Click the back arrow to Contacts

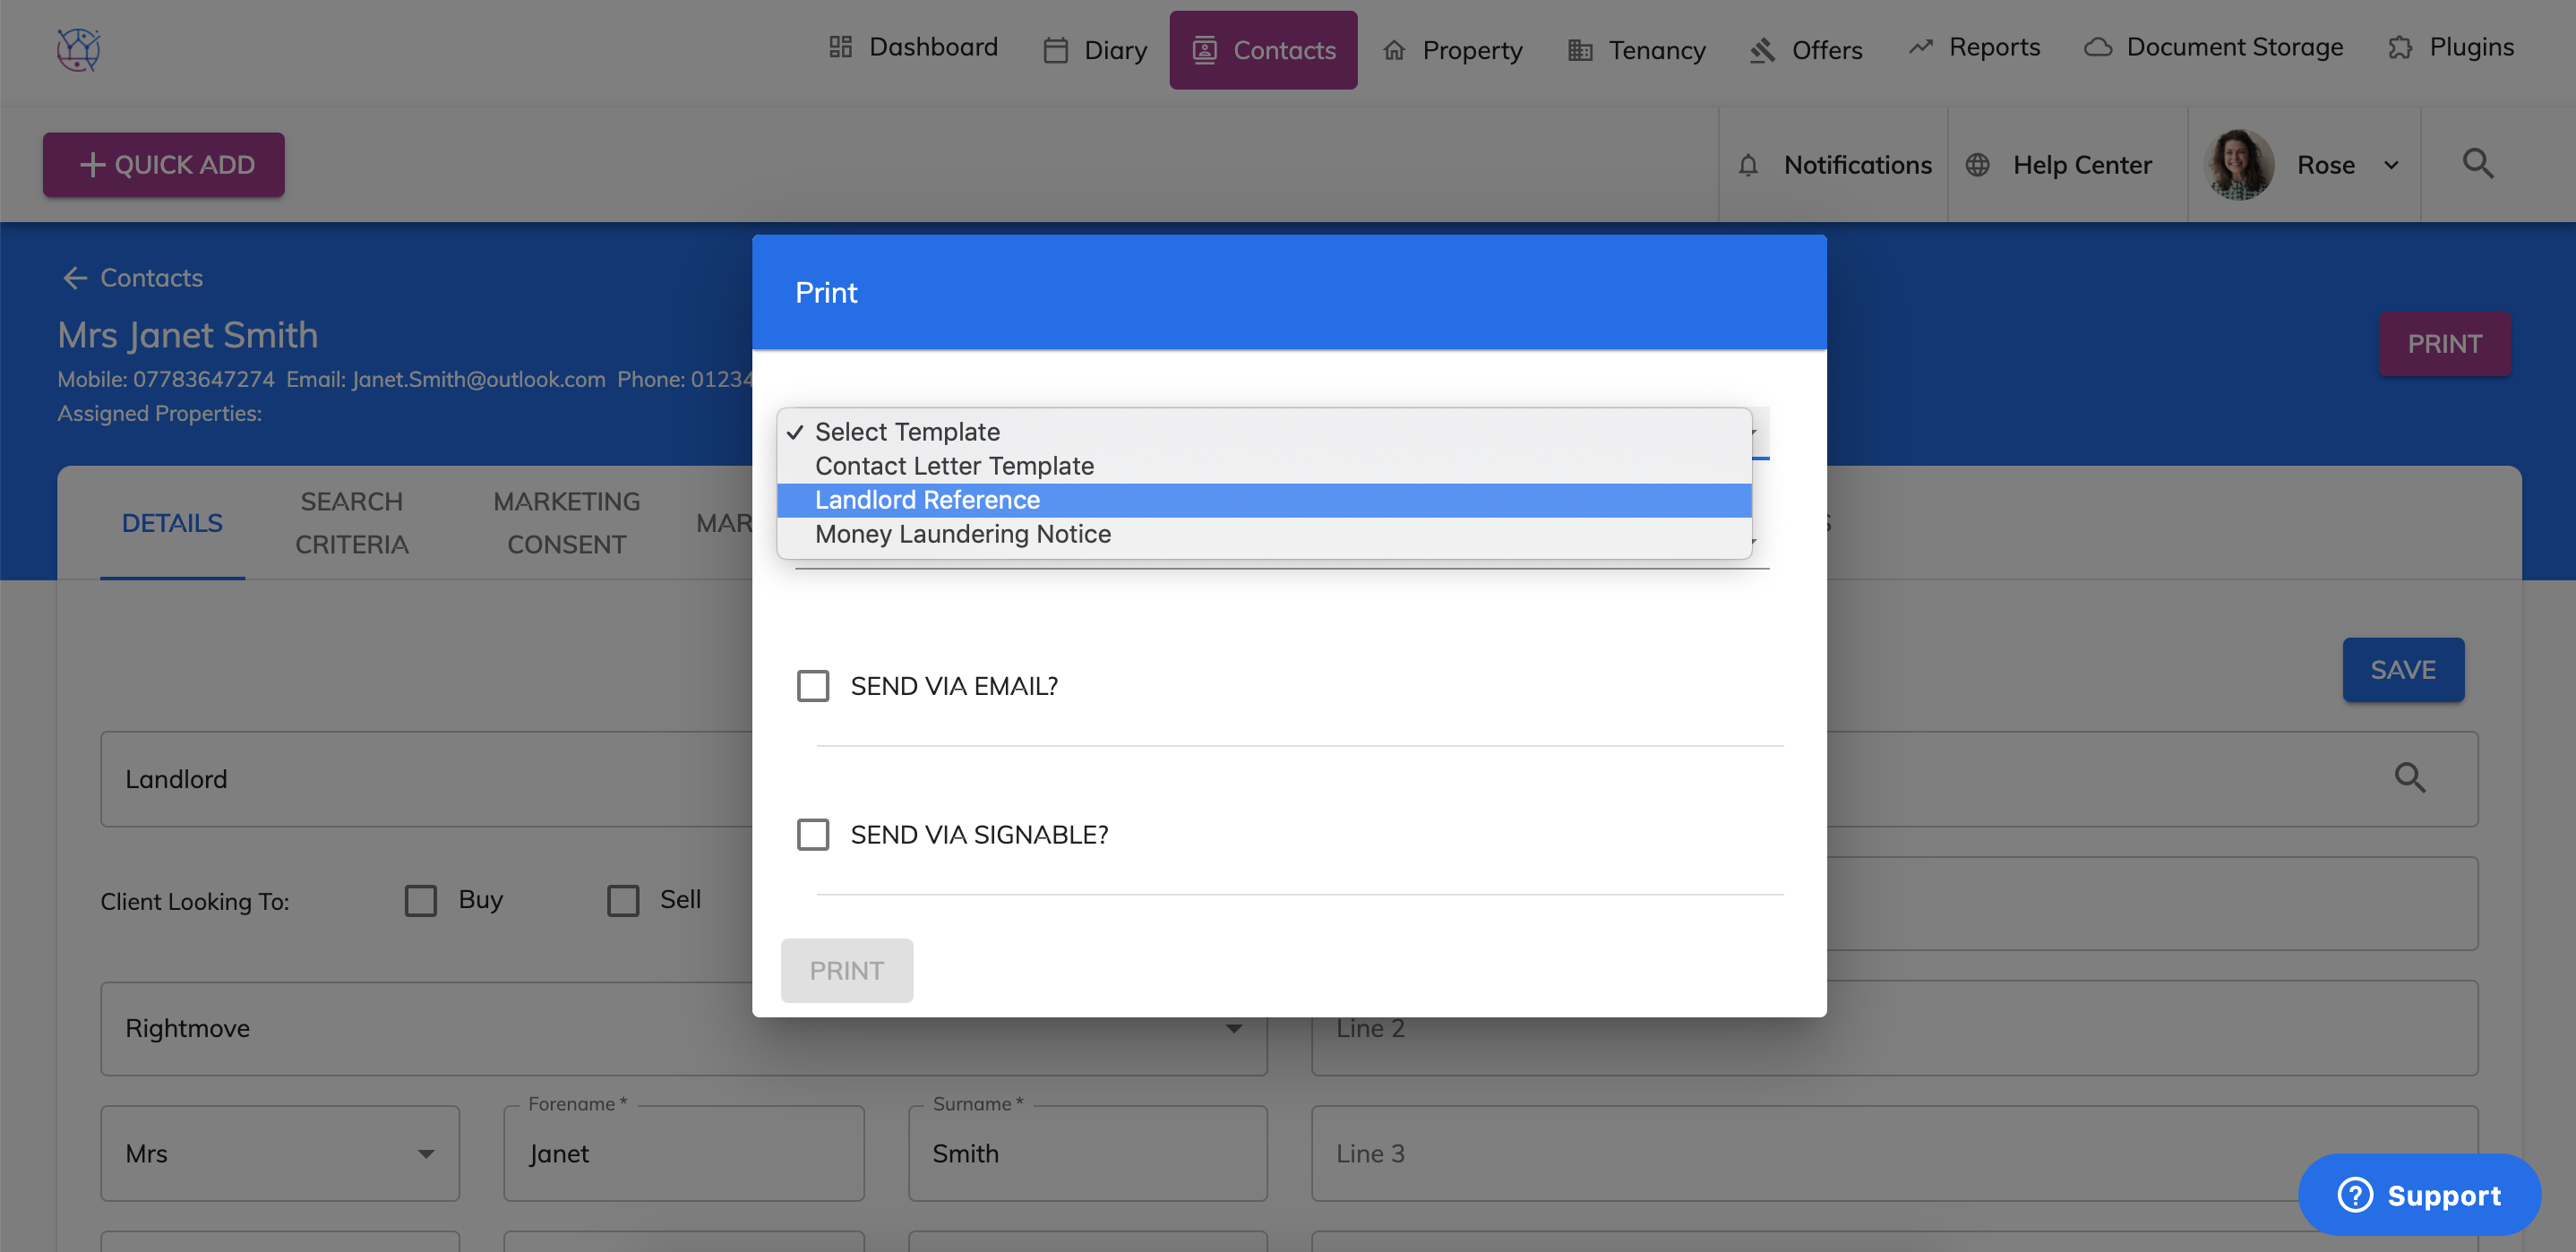pos(75,278)
